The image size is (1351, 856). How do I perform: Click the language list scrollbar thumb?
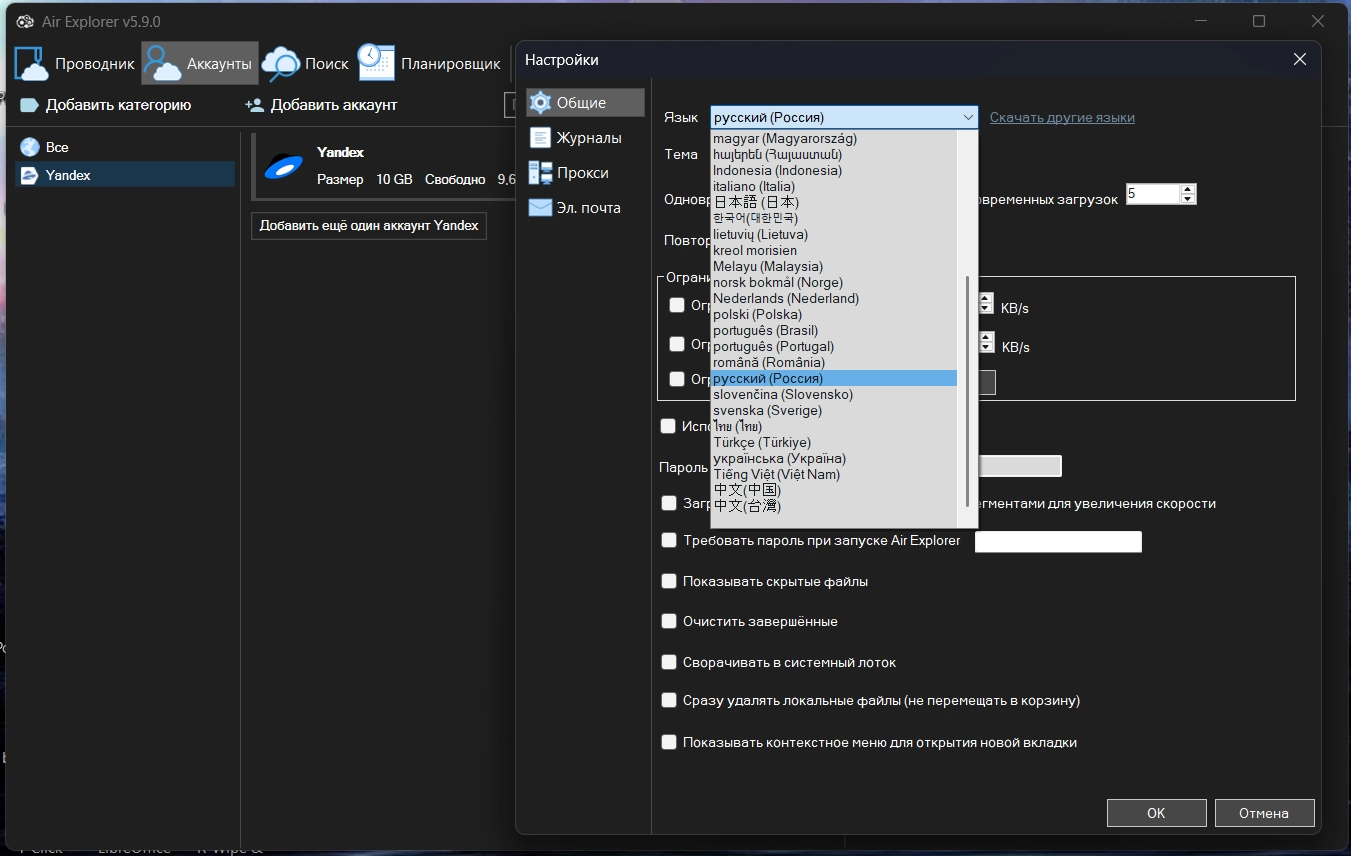pos(967,390)
